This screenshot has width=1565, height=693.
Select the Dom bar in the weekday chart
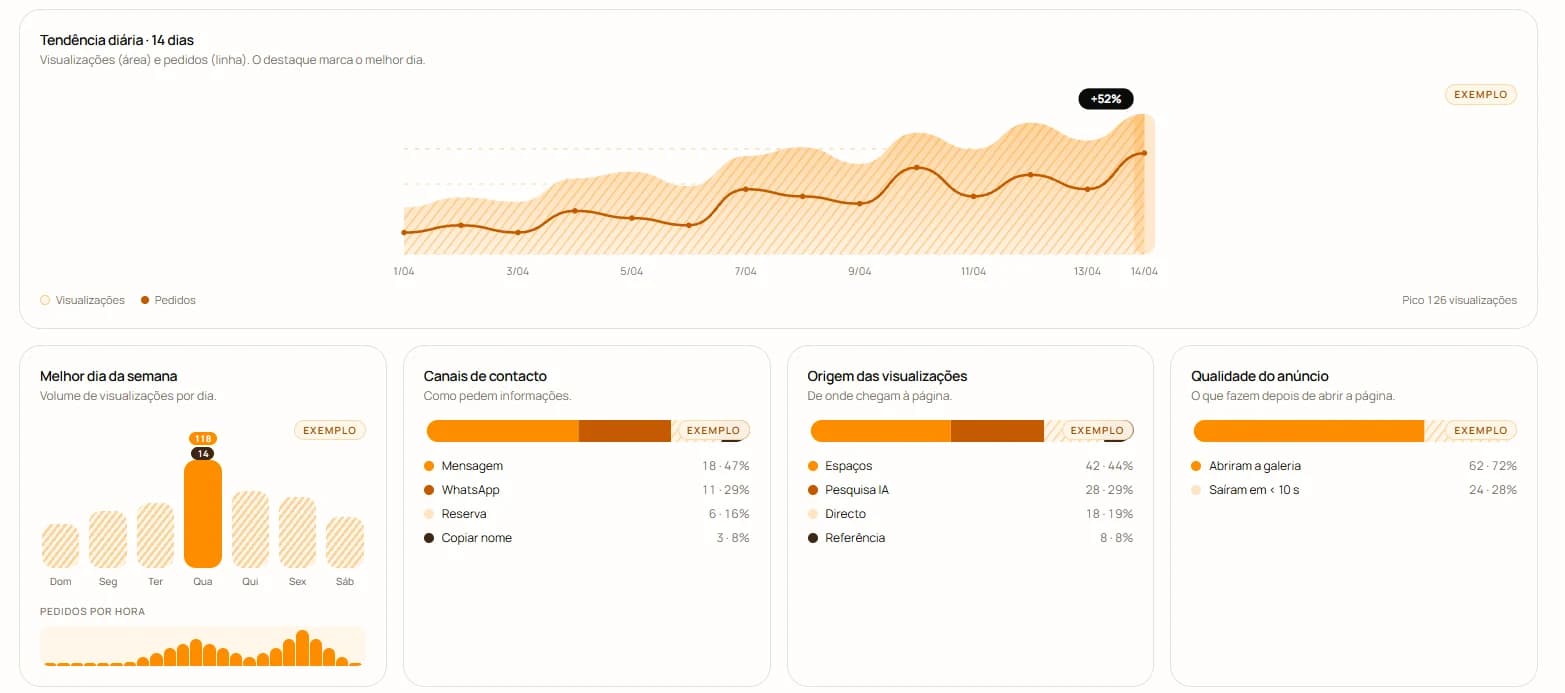coord(60,546)
